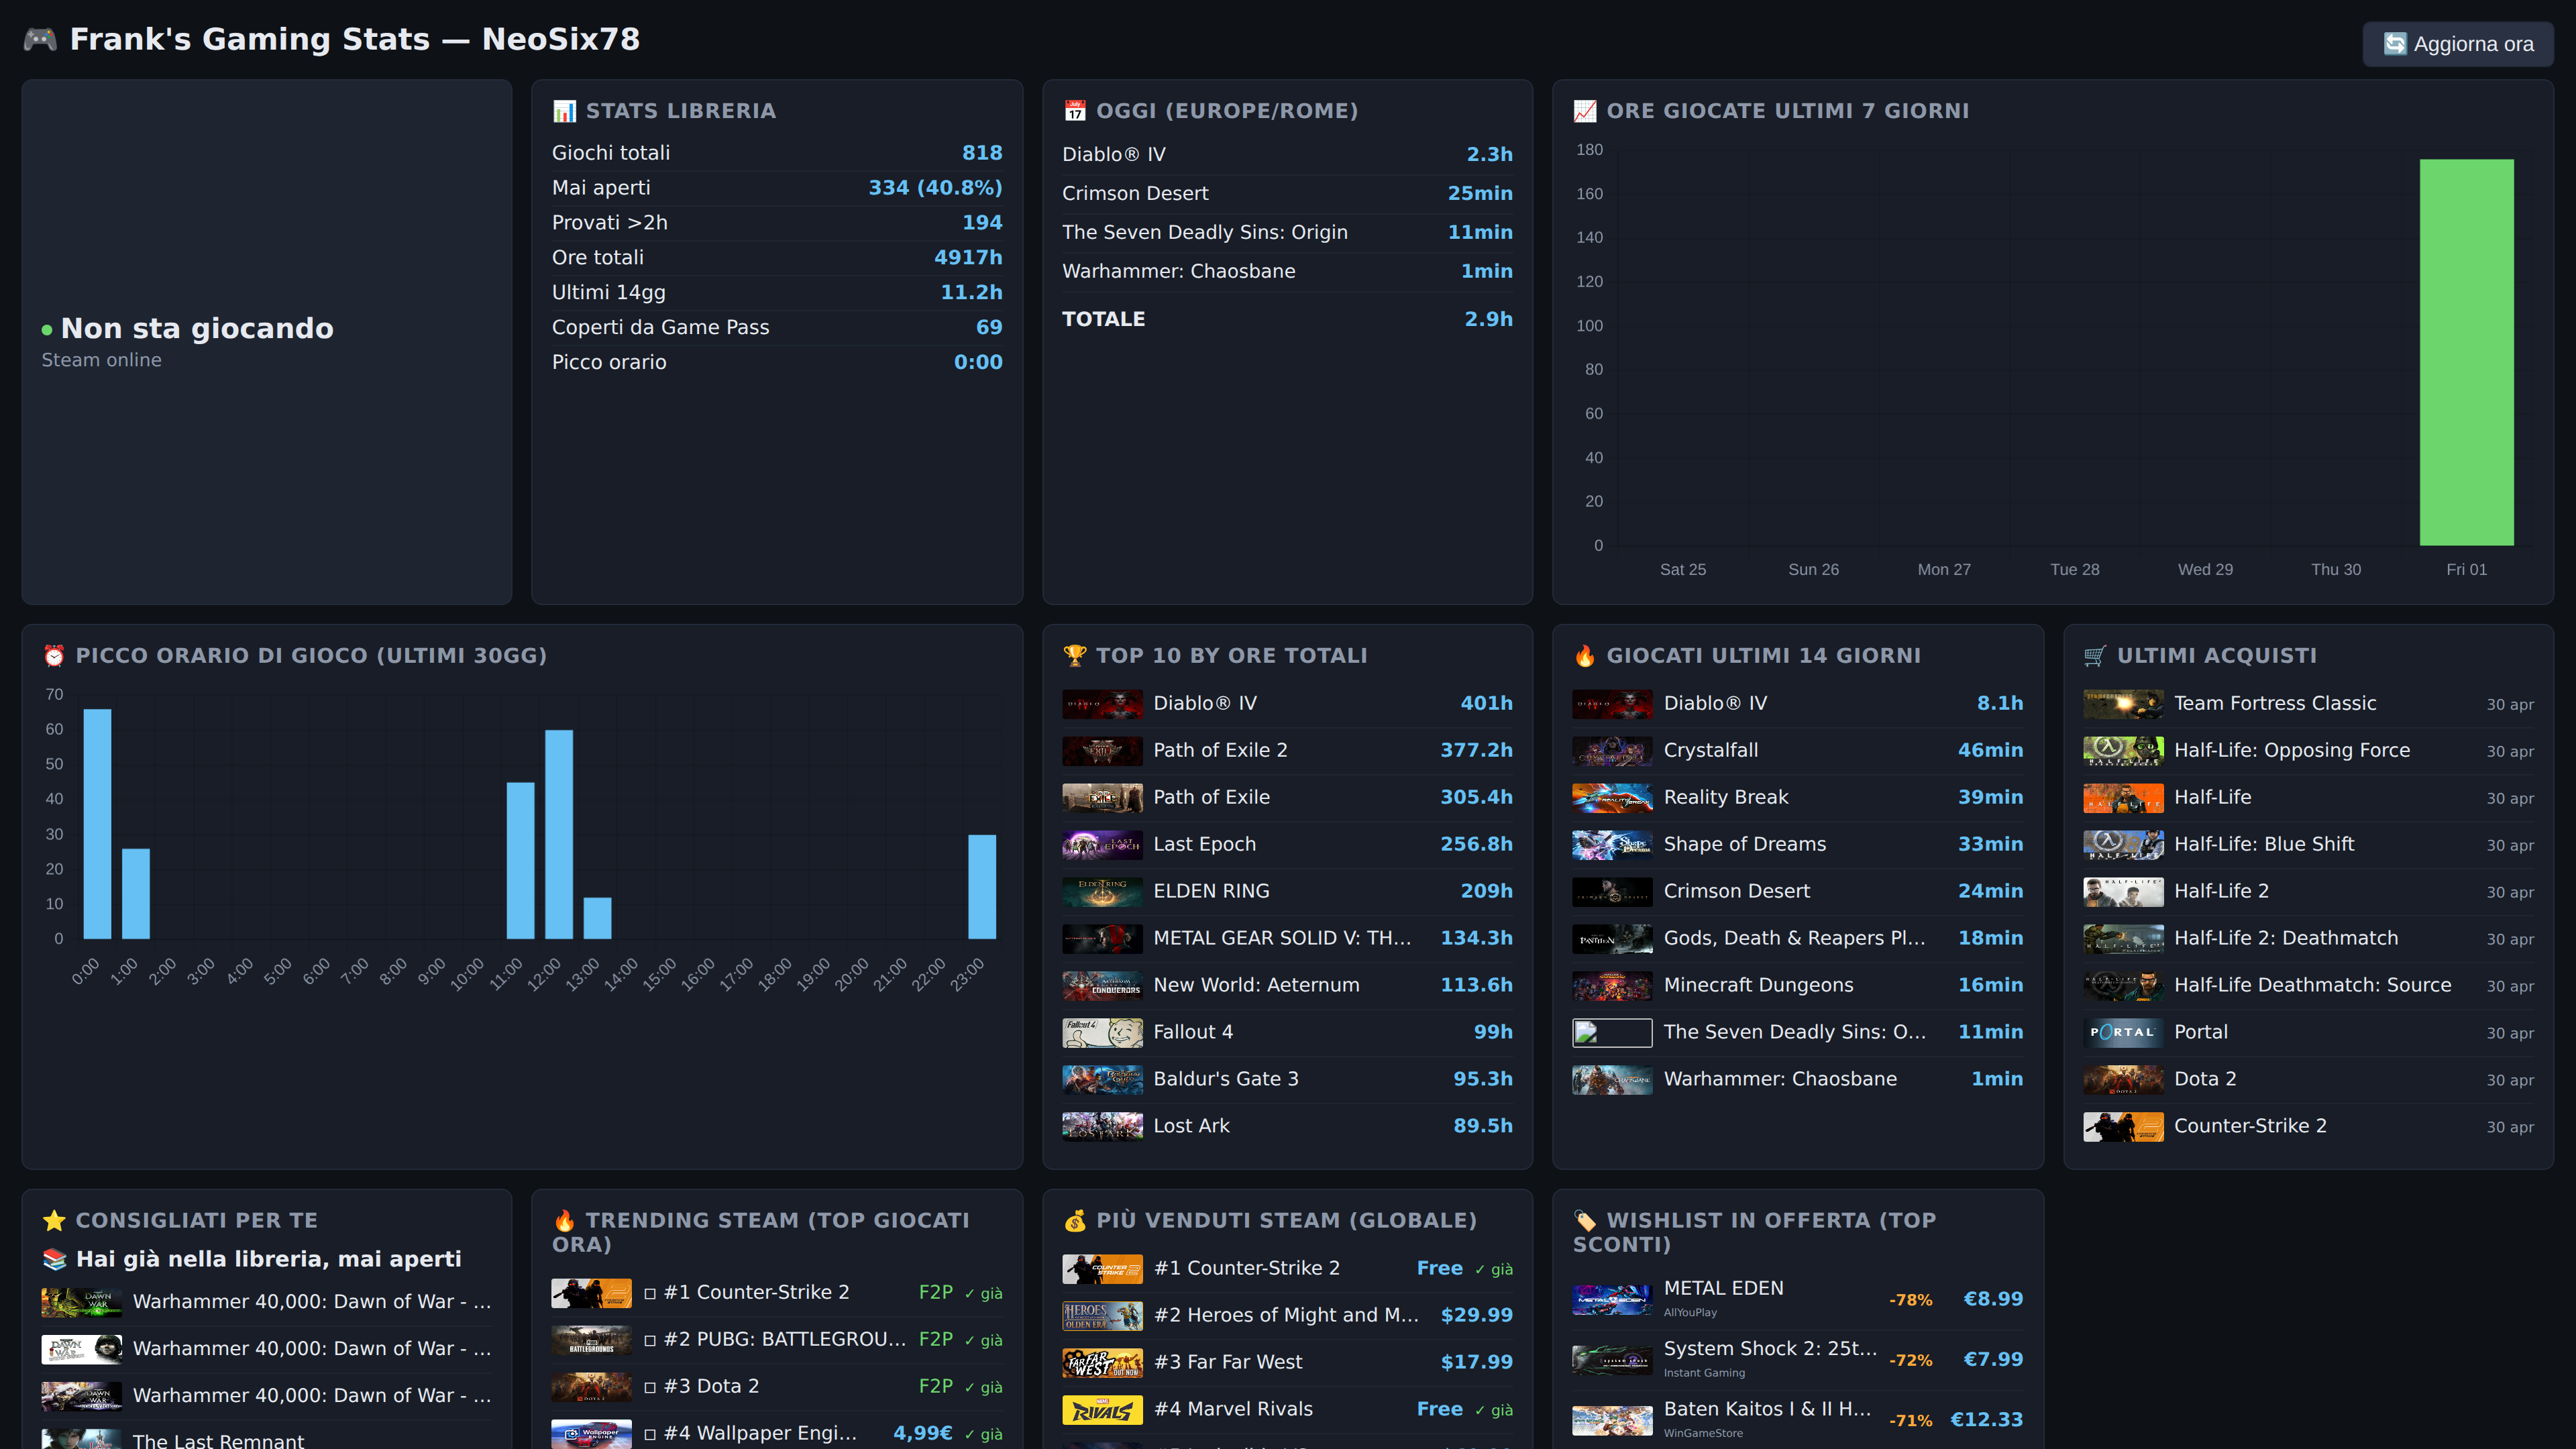
Task: Click the star icon beside Consigliati Per Te
Action: point(54,1221)
